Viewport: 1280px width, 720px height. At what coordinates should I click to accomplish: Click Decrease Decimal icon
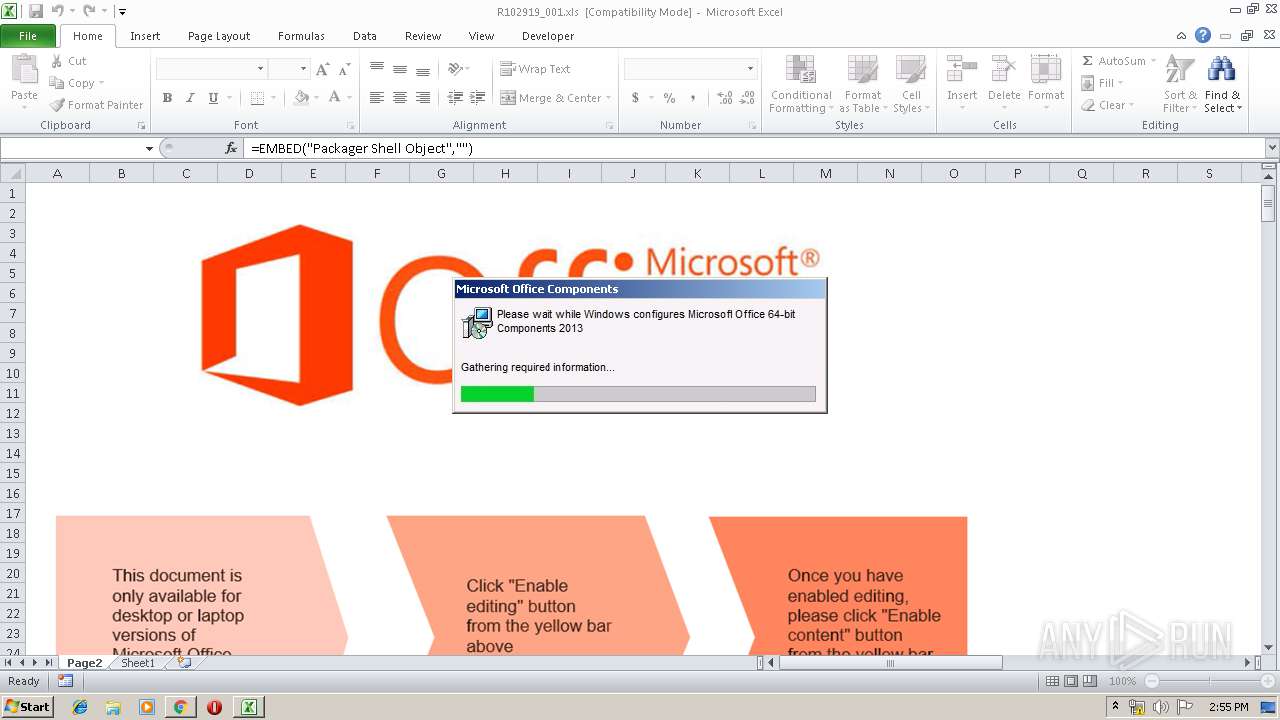point(747,98)
